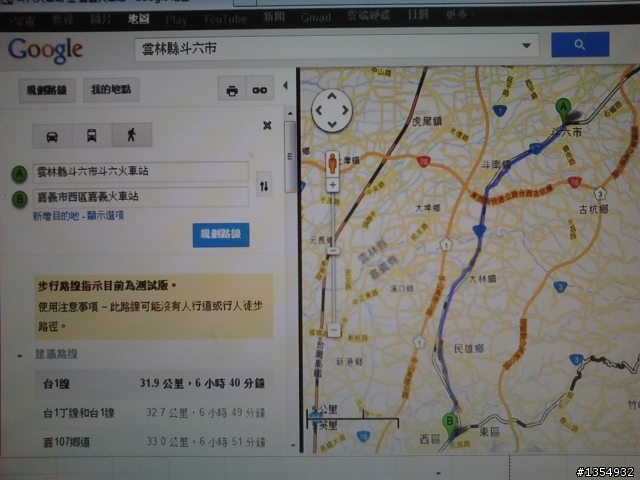Pan the map up with the arrow
Screen dimensions: 640x480
332,96
